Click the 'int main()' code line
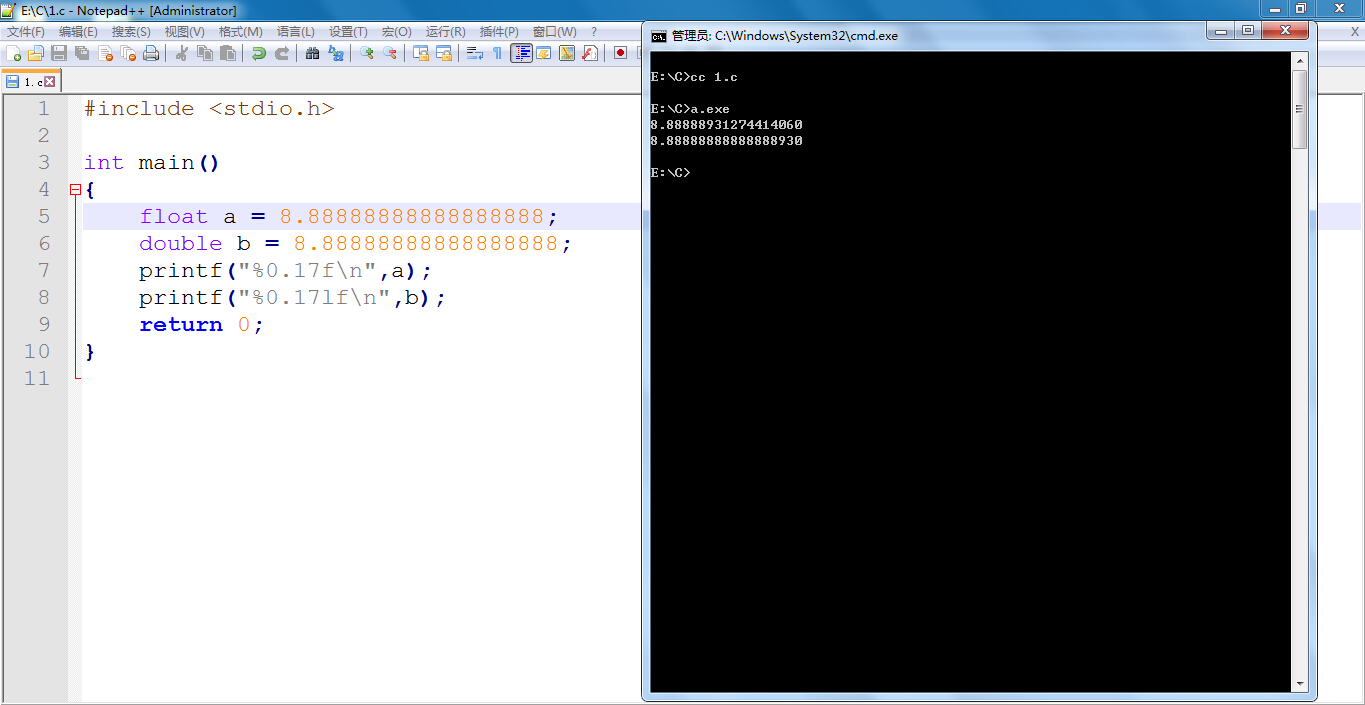Image resolution: width=1365 pixels, height=705 pixels. click(152, 162)
